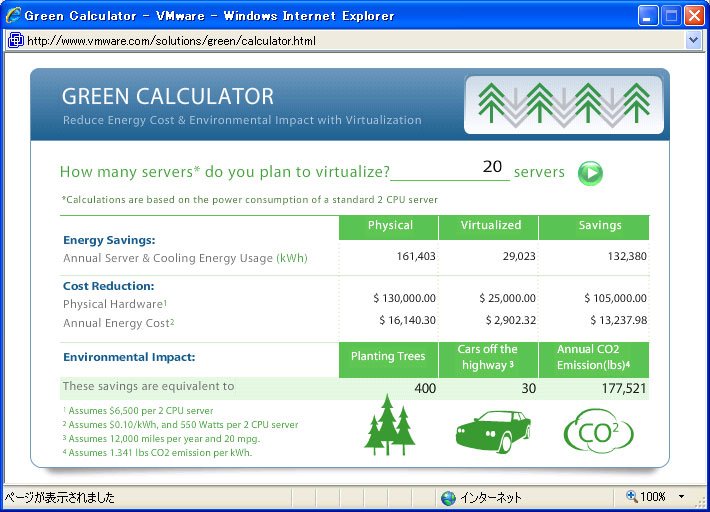The image size is (710, 512).
Task: Click the Internet zone globe icon
Action: pos(448,498)
